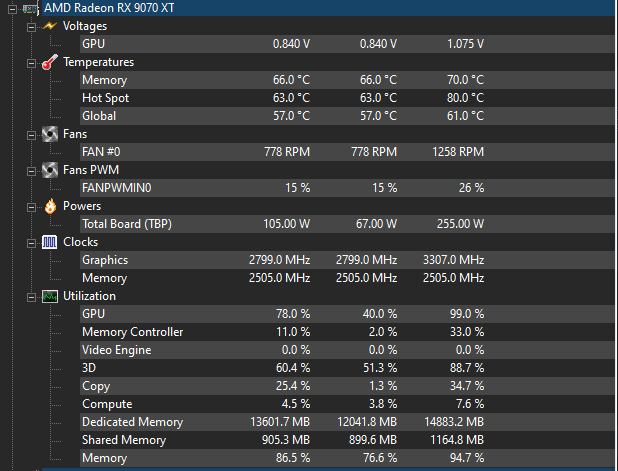618x471 pixels.
Task: Select the Temperatures category label
Action: click(99, 62)
